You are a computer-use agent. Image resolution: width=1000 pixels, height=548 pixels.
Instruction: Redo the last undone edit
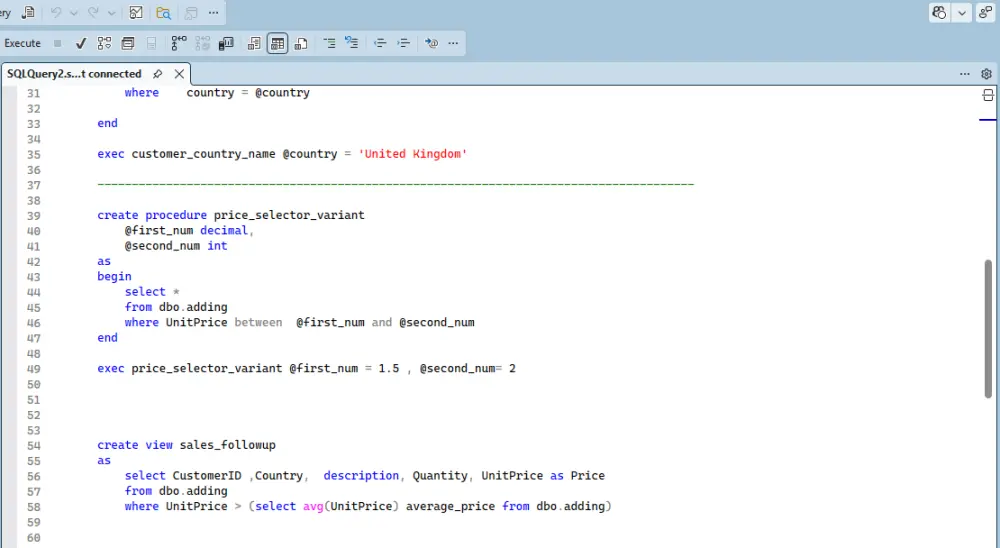[94, 12]
